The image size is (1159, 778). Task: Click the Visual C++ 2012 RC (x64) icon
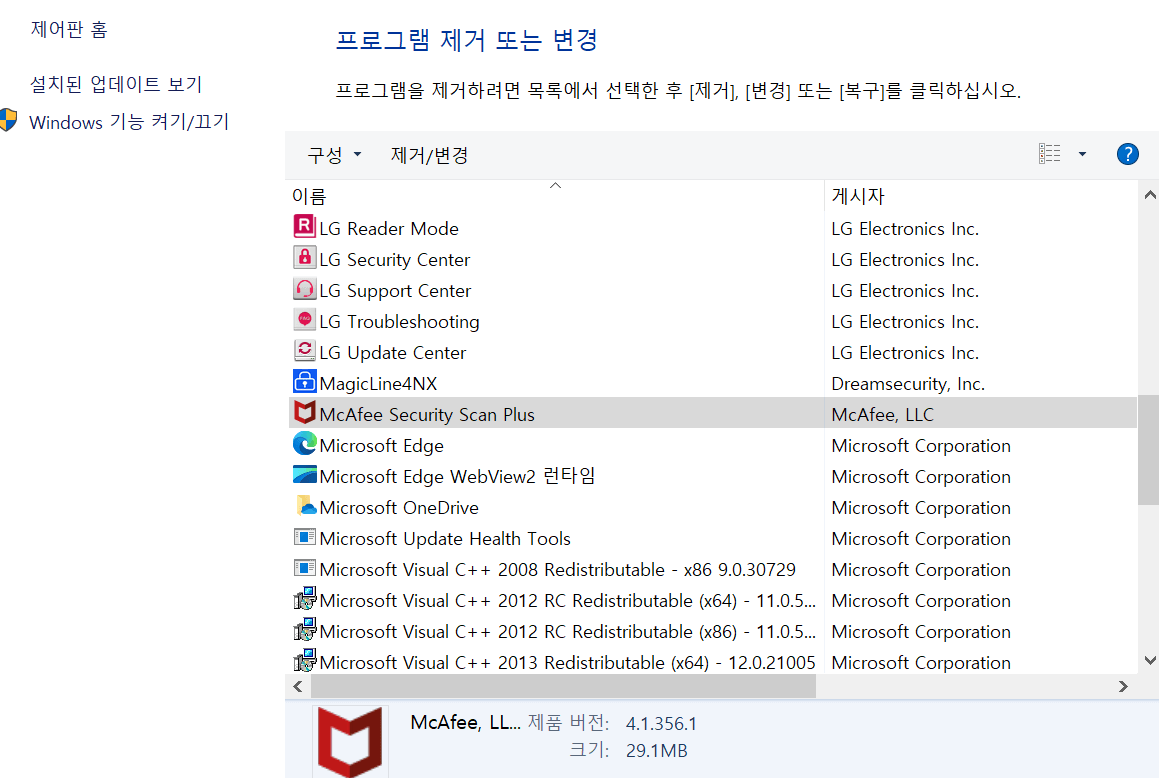click(x=305, y=598)
